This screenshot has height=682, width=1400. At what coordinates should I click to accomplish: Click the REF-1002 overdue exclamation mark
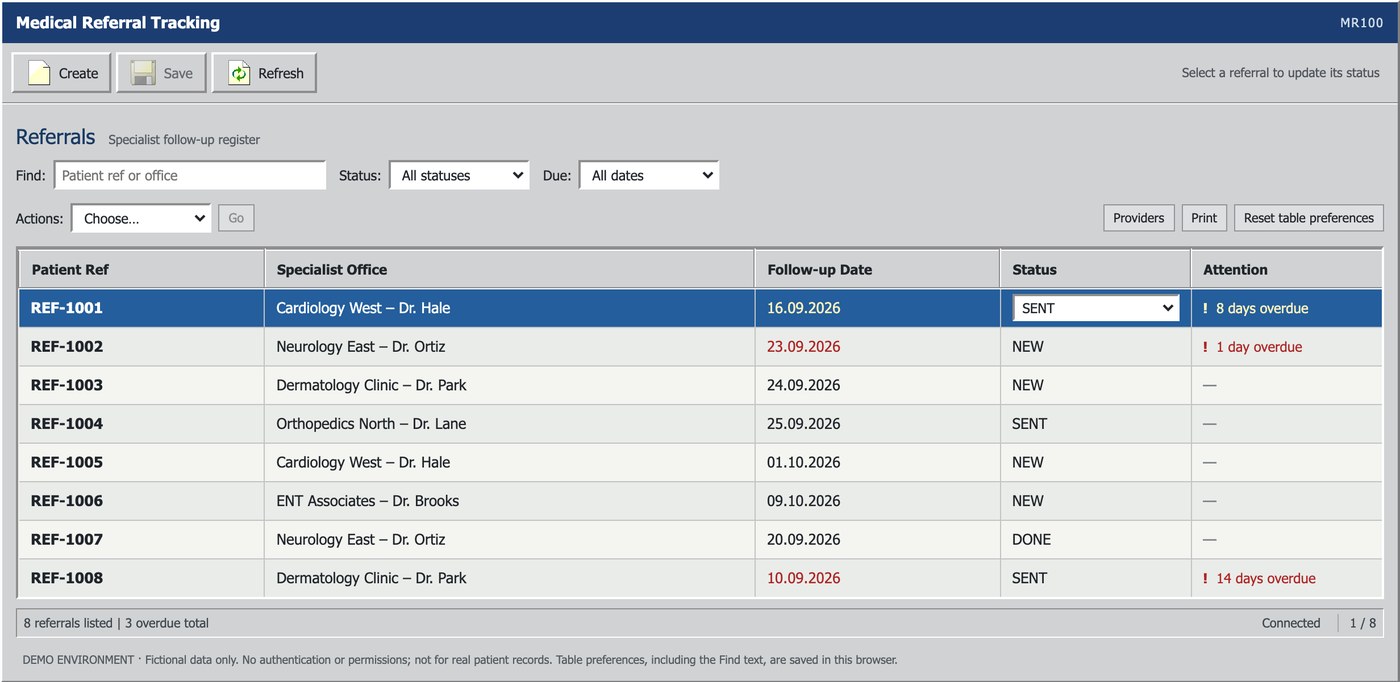(1205, 347)
